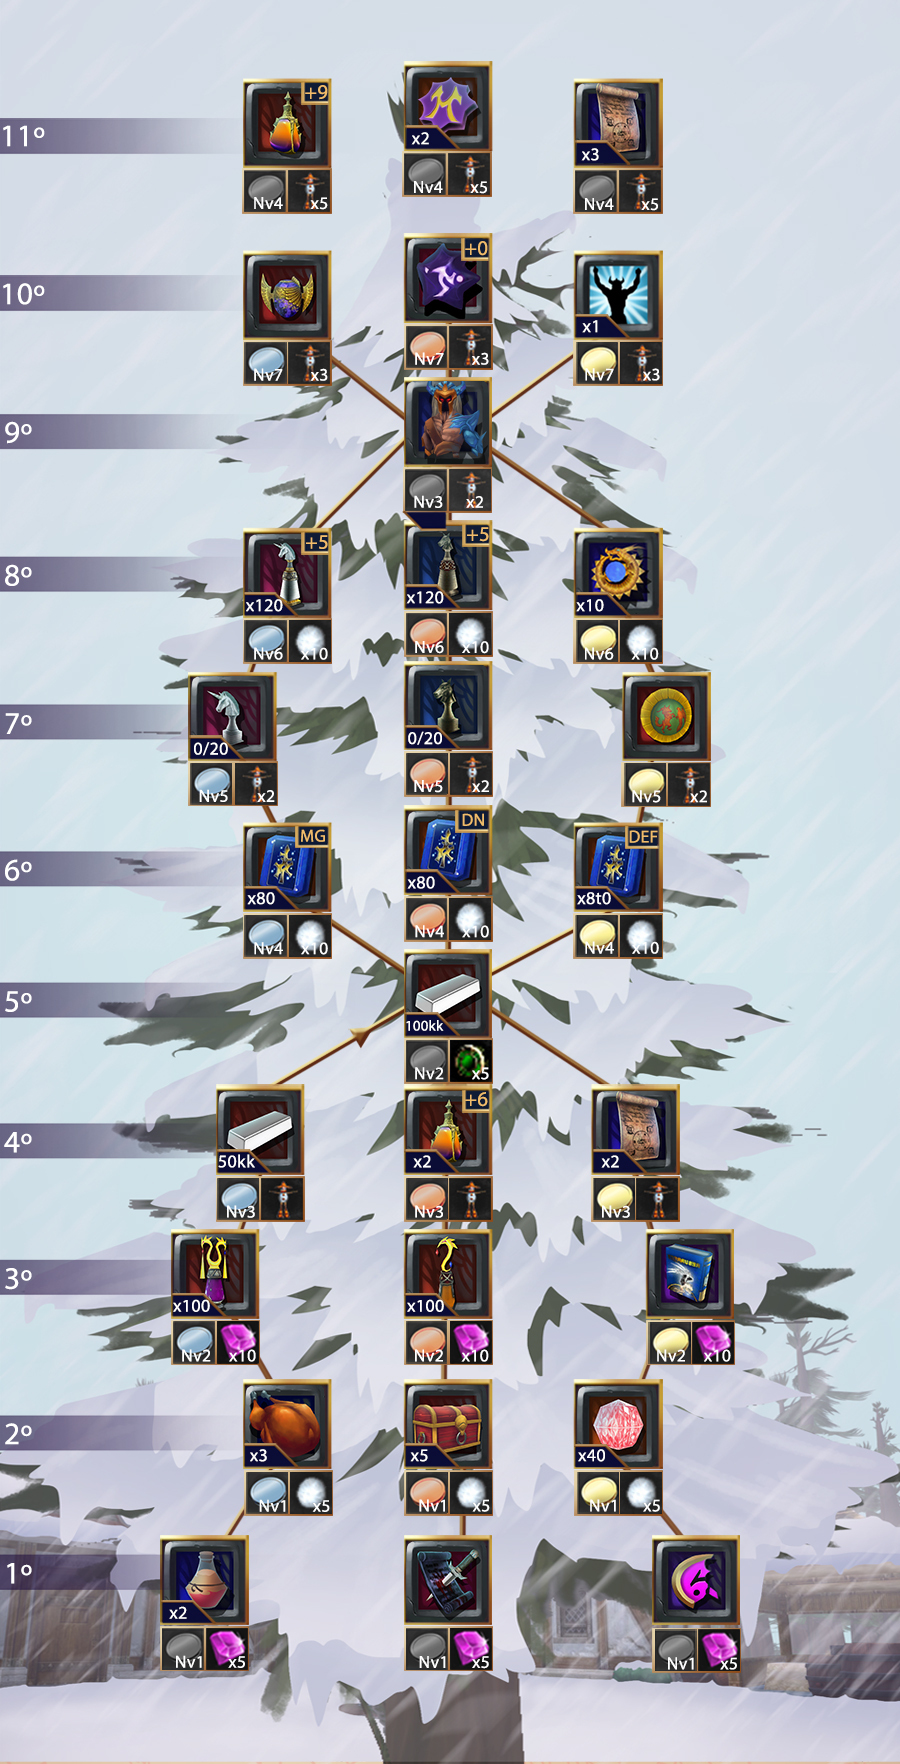Select the red treasure chest x5 icon
Viewport: 900px width, 1764px height.
(x=448, y=1424)
